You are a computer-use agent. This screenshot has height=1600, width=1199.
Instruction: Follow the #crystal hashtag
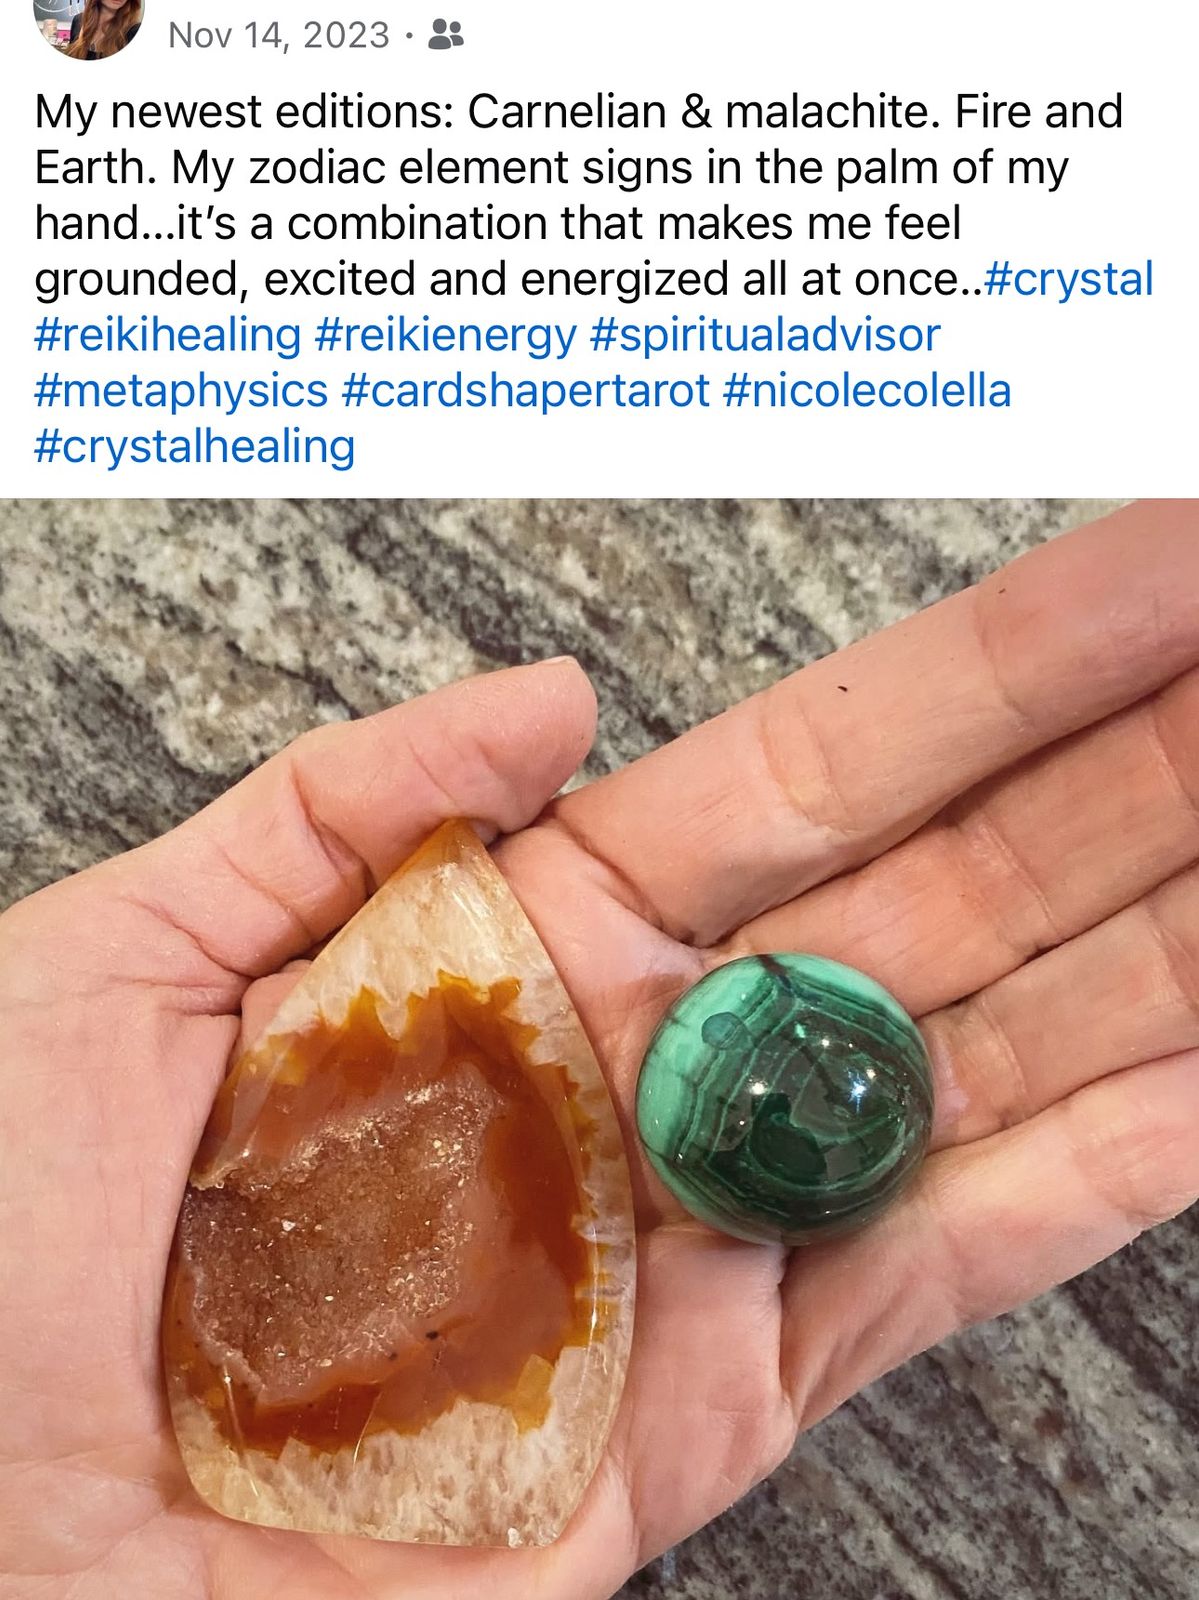(1069, 279)
